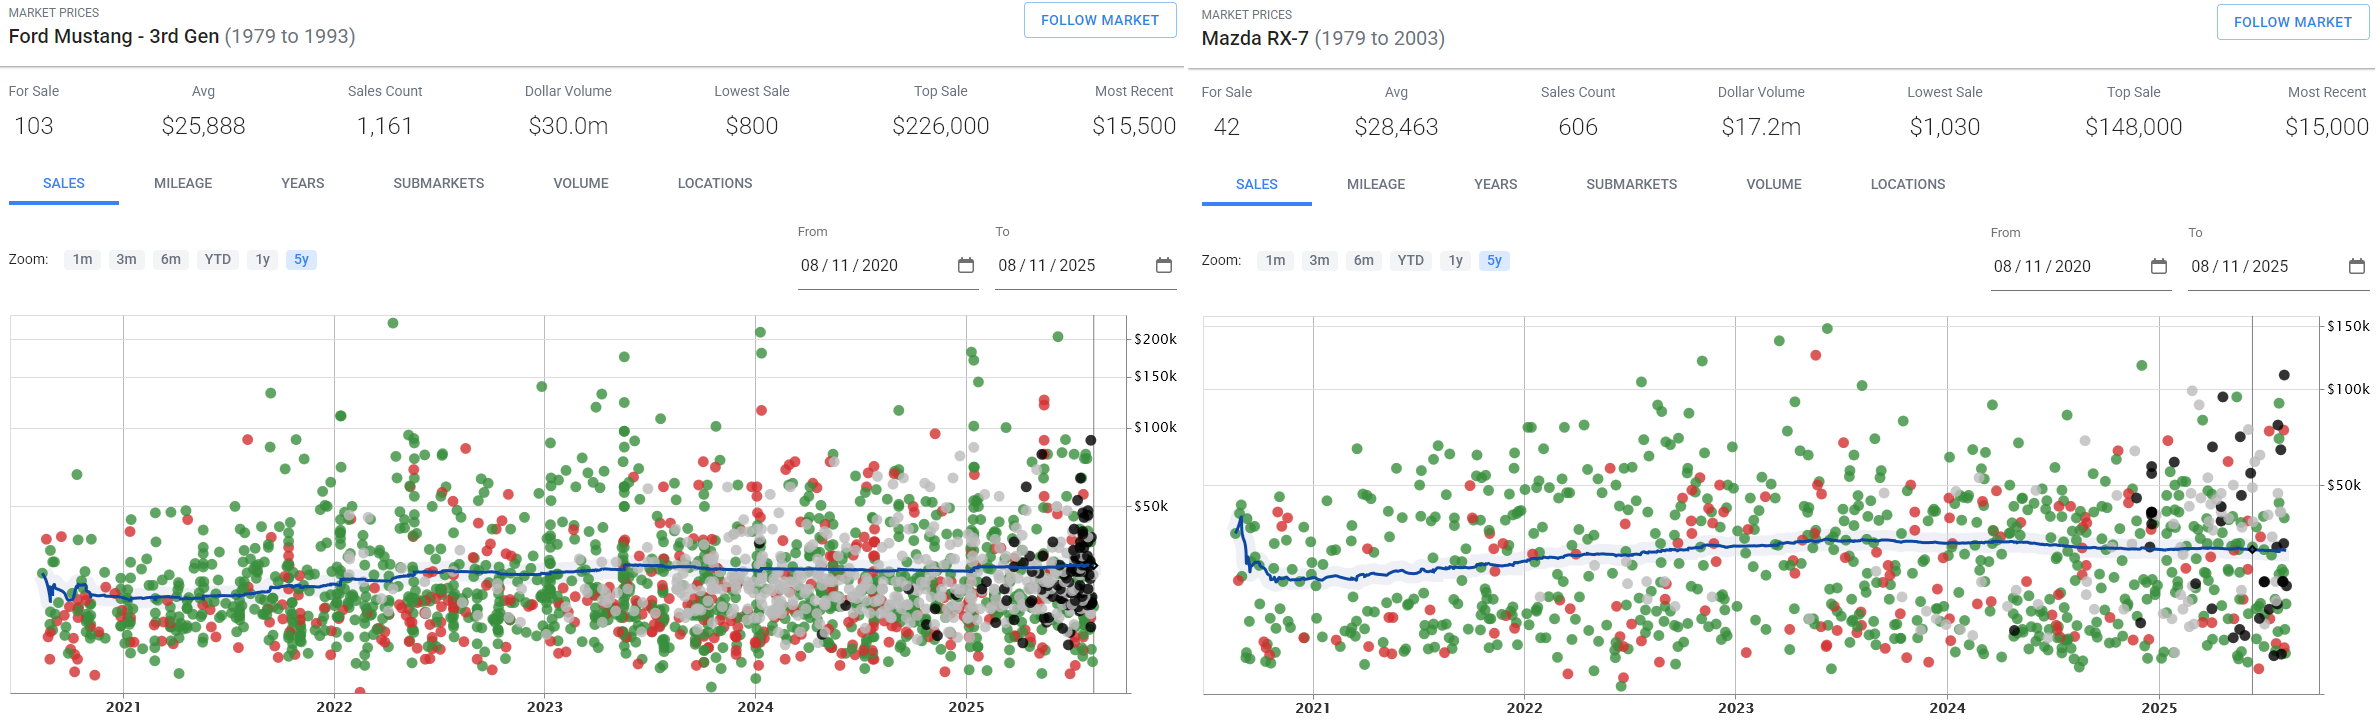The width and height of the screenshot is (2380, 724).
Task: Show the Volume tab for Ford Mustang
Action: [581, 184]
